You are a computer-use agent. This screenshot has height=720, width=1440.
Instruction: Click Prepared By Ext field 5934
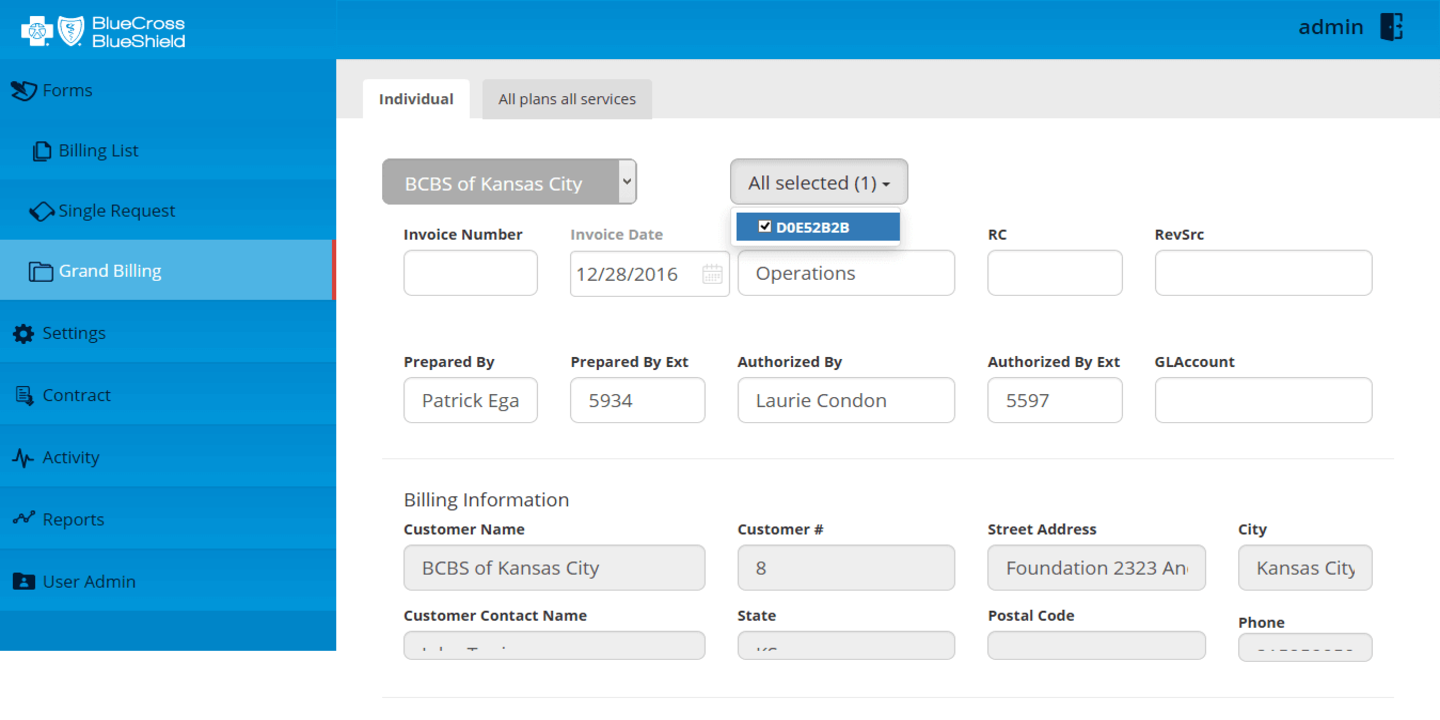637,400
